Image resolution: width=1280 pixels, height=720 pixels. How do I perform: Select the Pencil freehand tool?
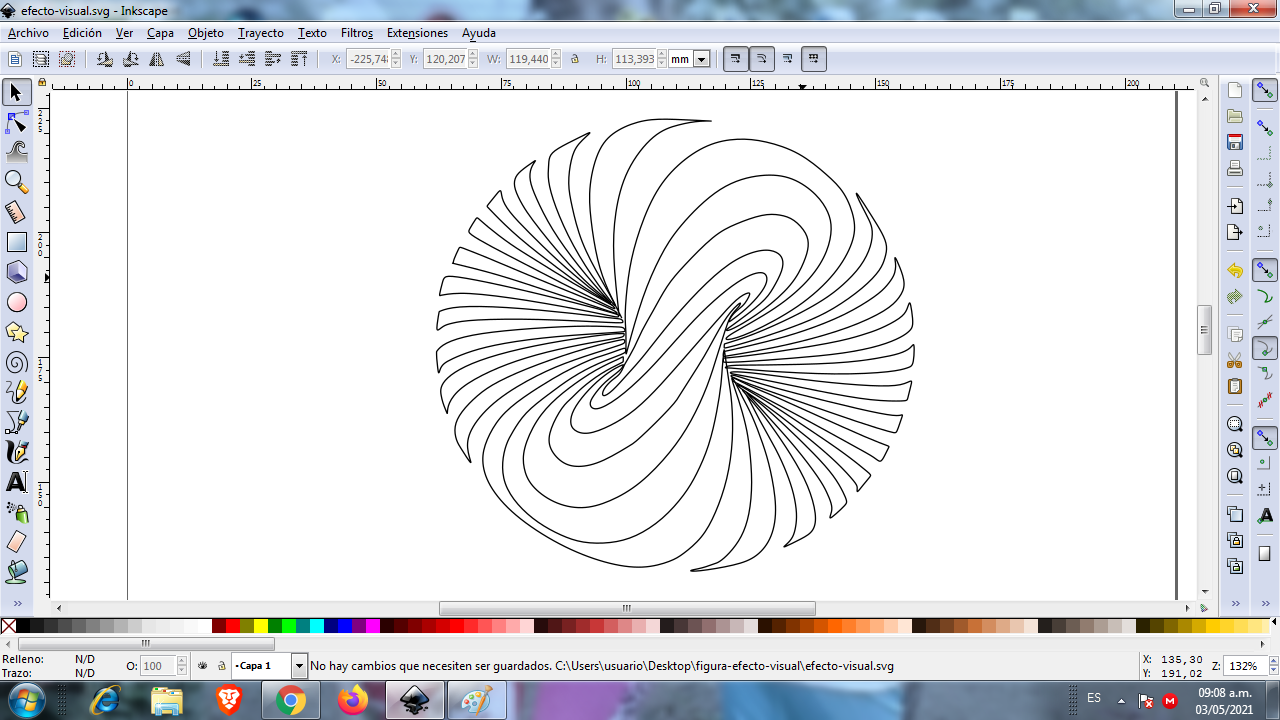[x=16, y=392]
